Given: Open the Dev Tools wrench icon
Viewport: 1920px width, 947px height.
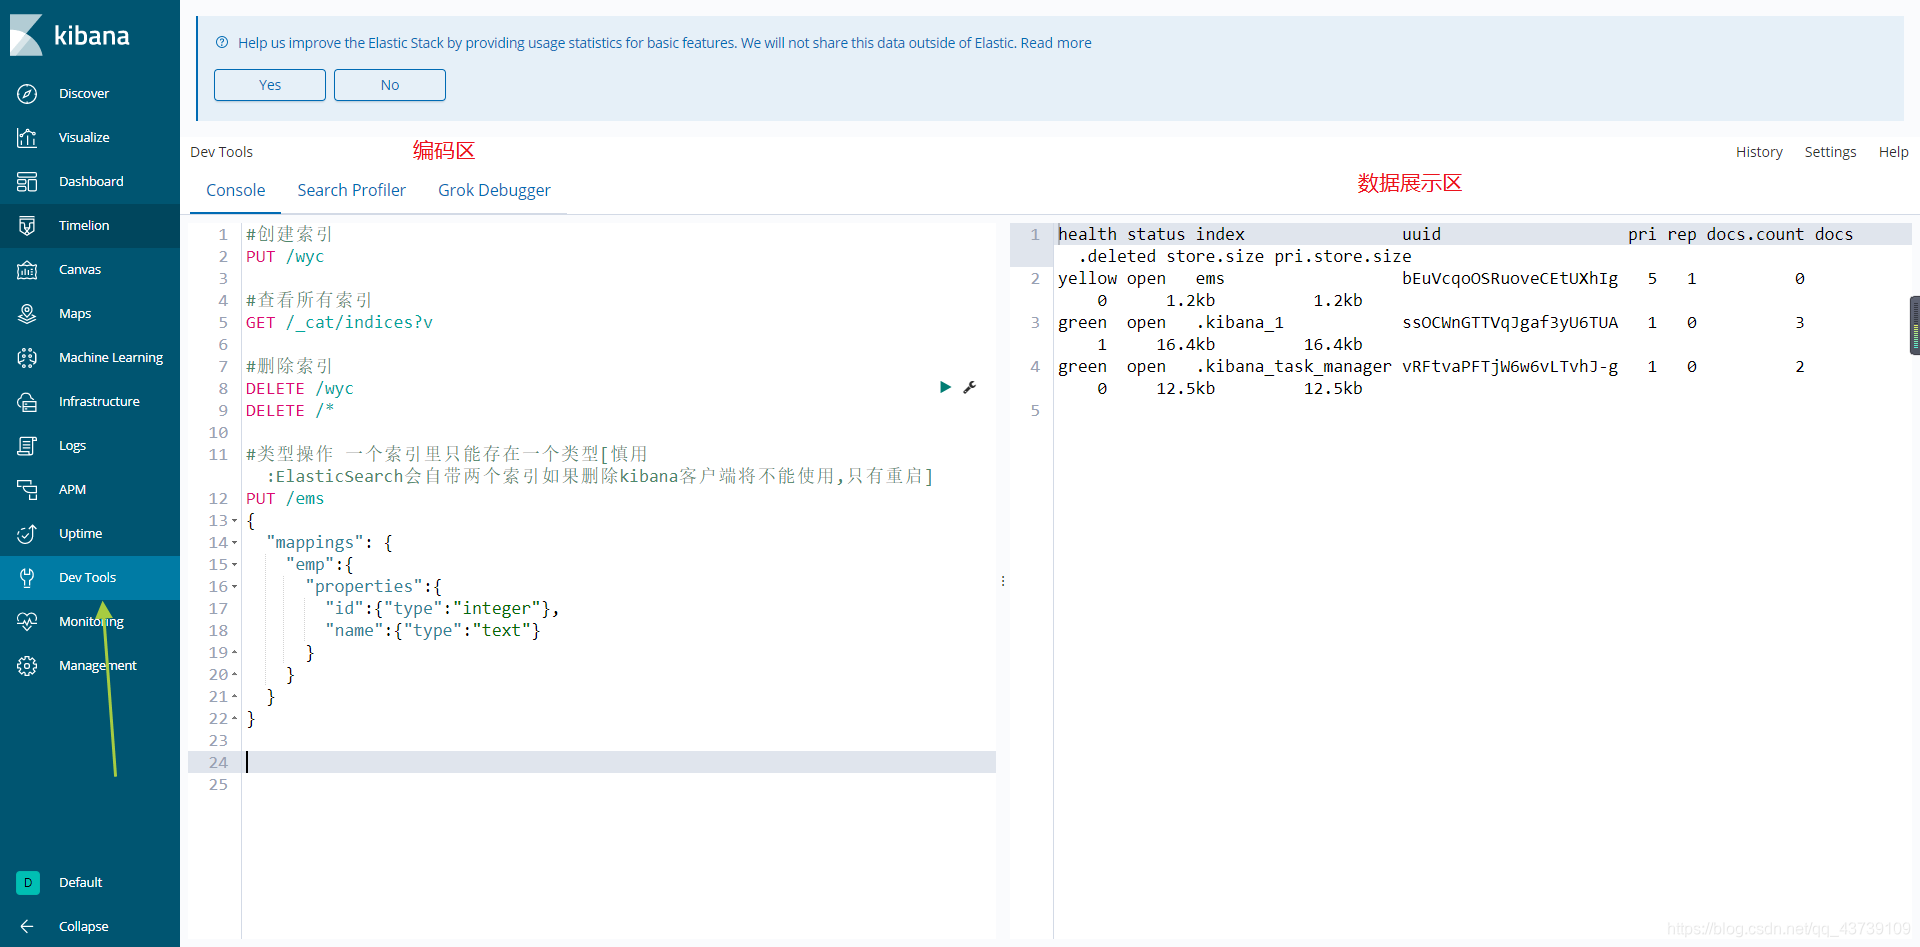Looking at the screenshot, I should (27, 577).
